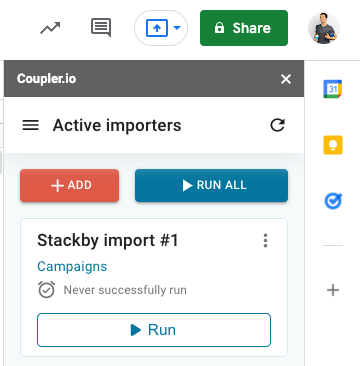
Task: Open Stackby import #1 options menu
Action: (265, 240)
